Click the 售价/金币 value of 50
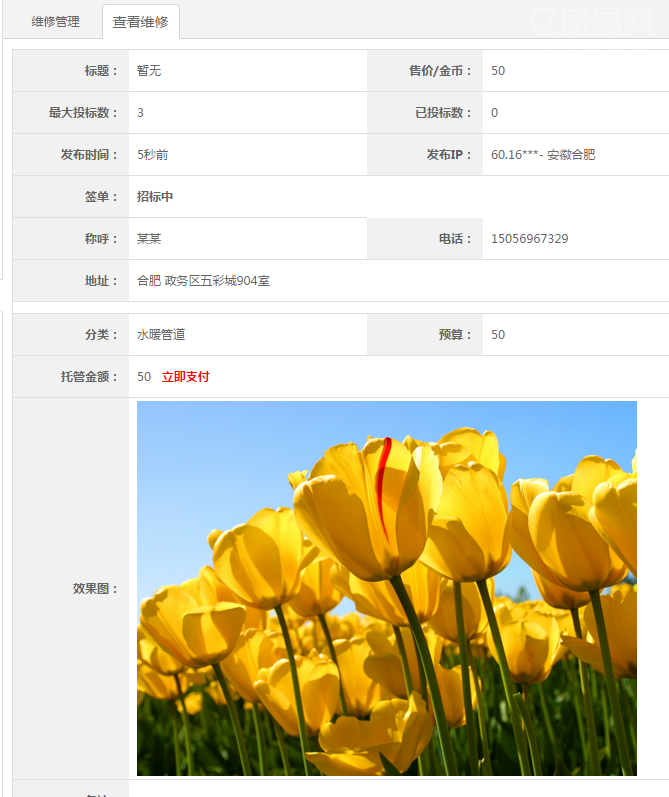 click(x=498, y=71)
